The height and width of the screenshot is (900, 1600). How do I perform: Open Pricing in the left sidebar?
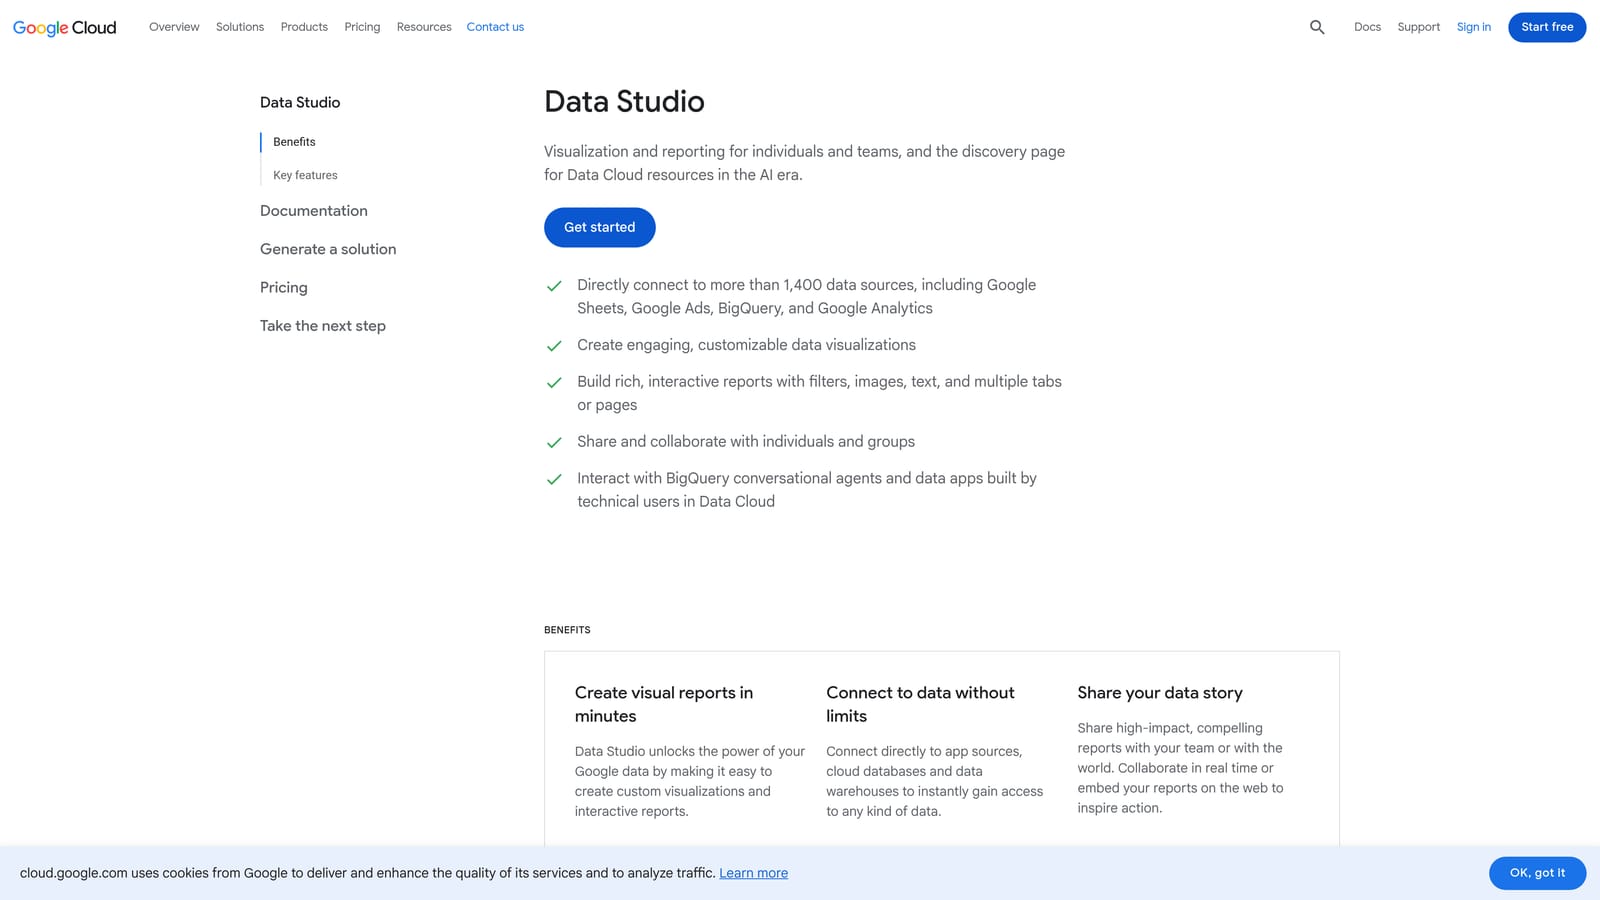(x=284, y=287)
